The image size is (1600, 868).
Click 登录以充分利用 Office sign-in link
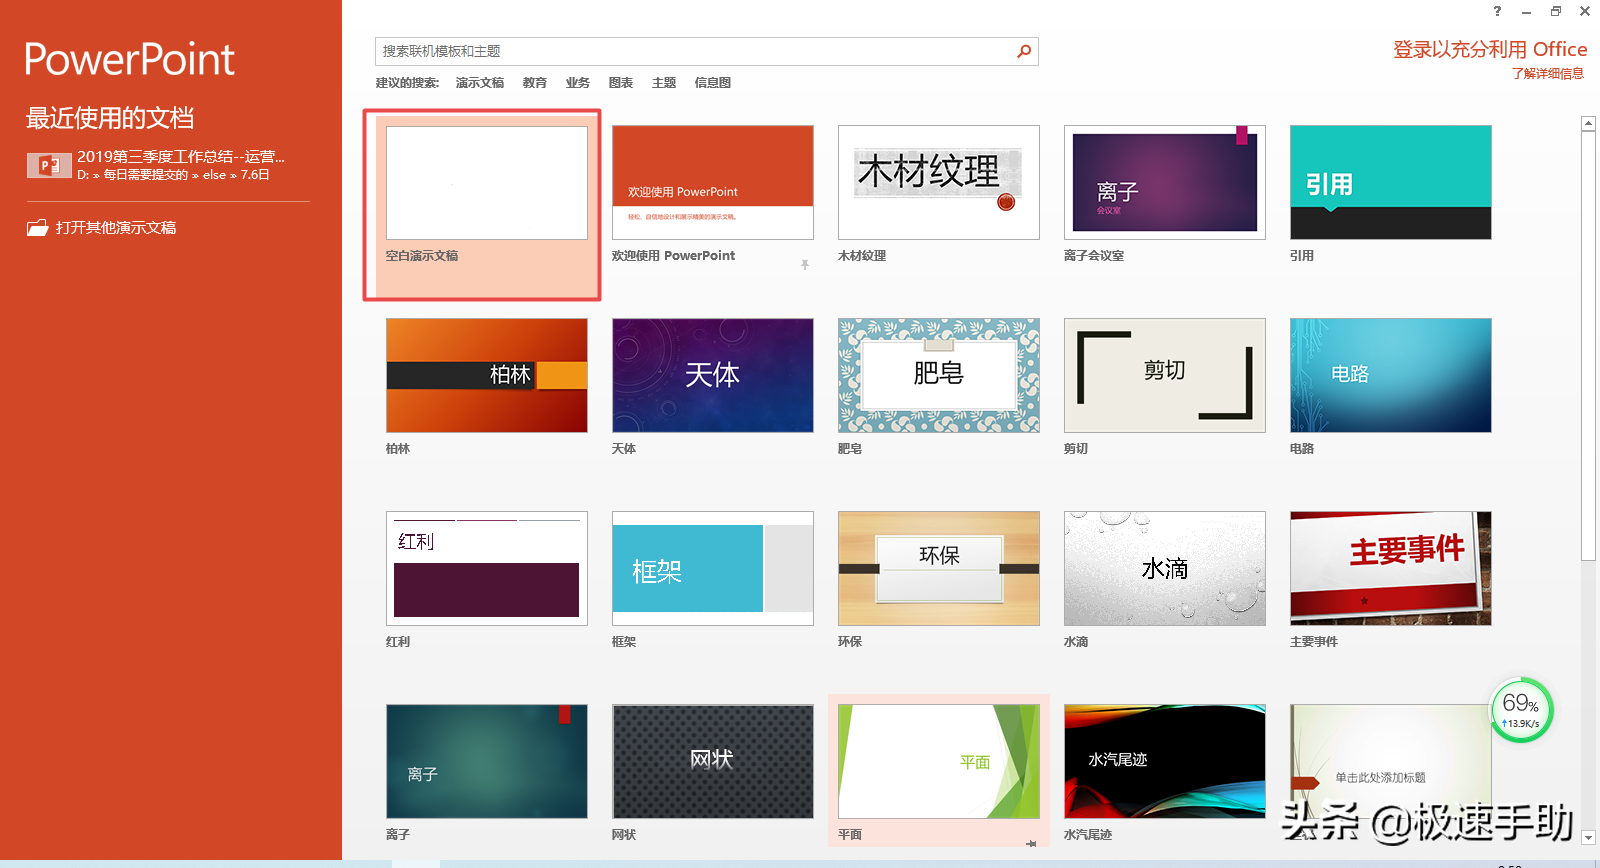[1490, 49]
